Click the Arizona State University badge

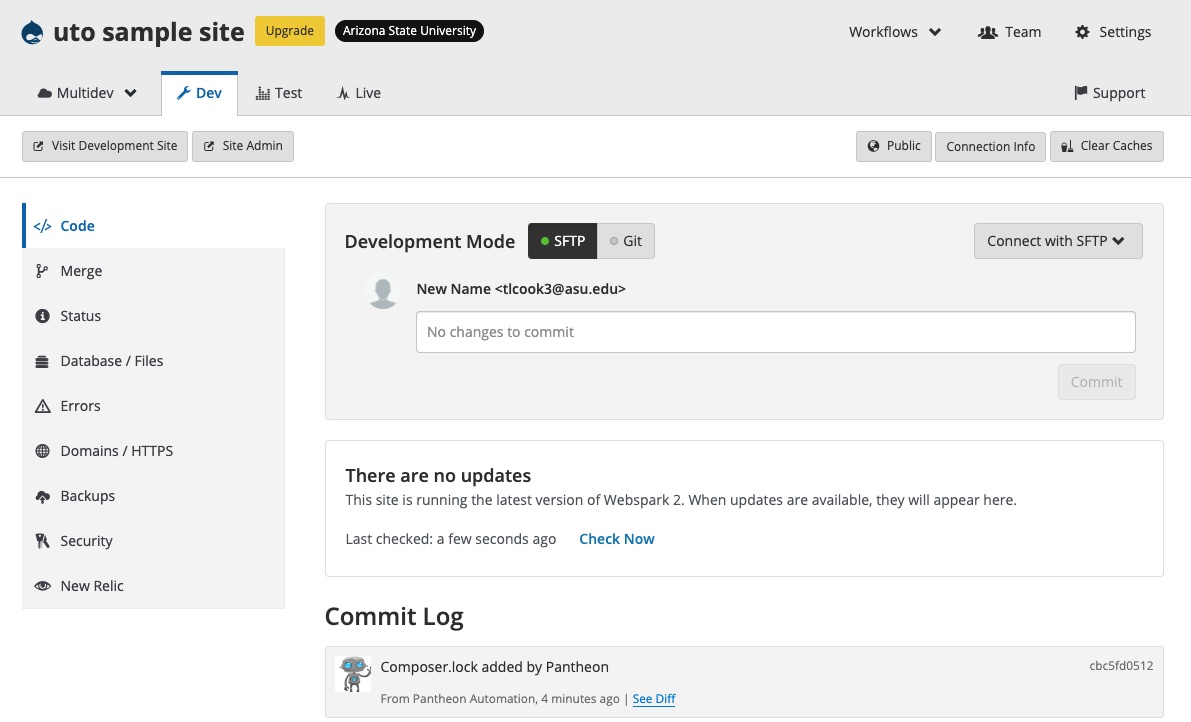click(409, 31)
